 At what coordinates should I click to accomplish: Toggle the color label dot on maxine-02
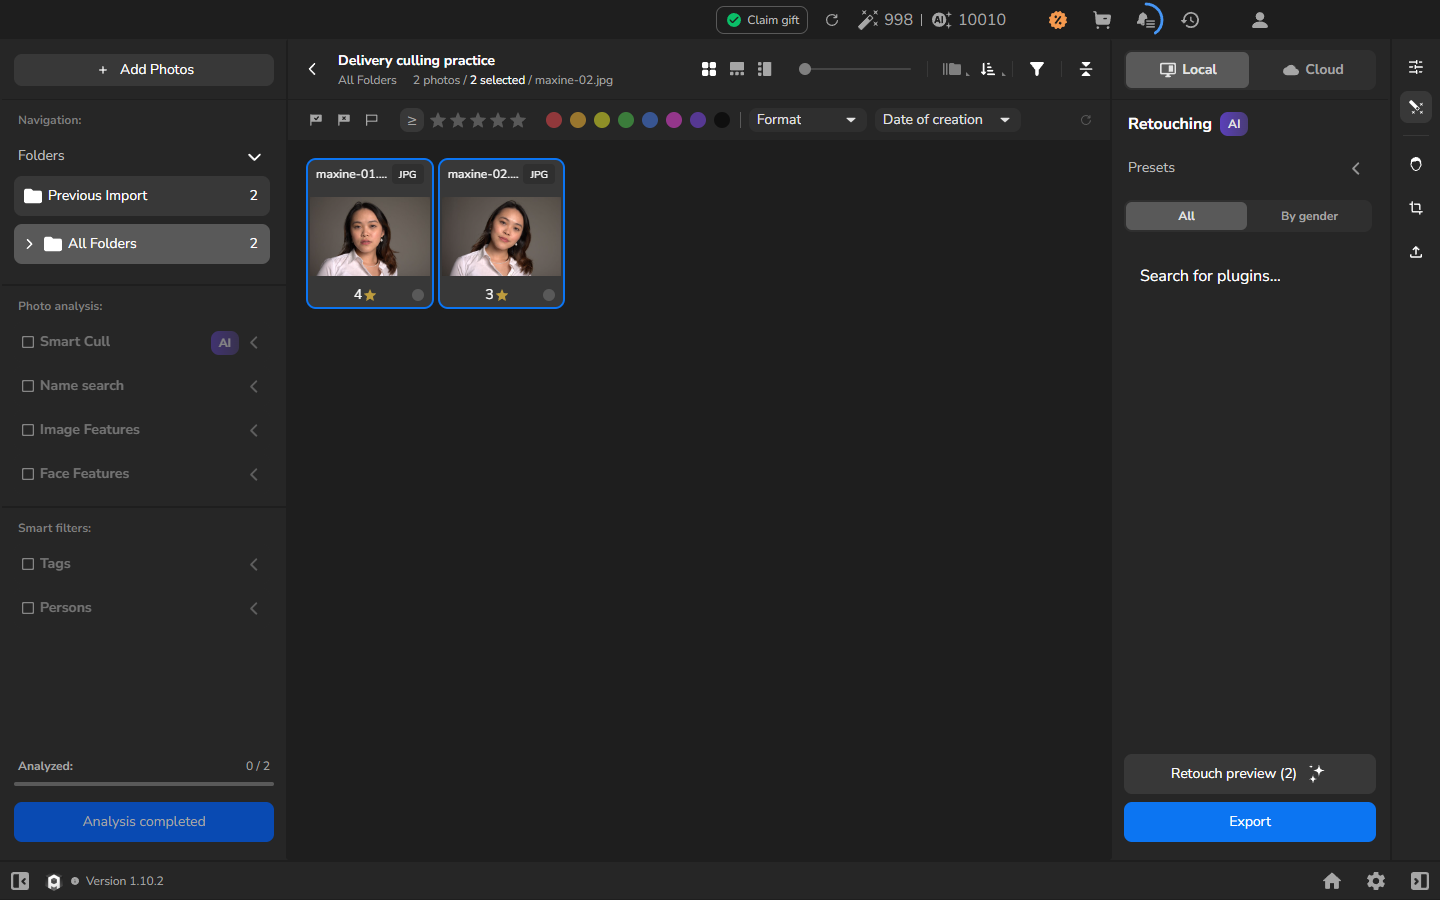tap(549, 295)
